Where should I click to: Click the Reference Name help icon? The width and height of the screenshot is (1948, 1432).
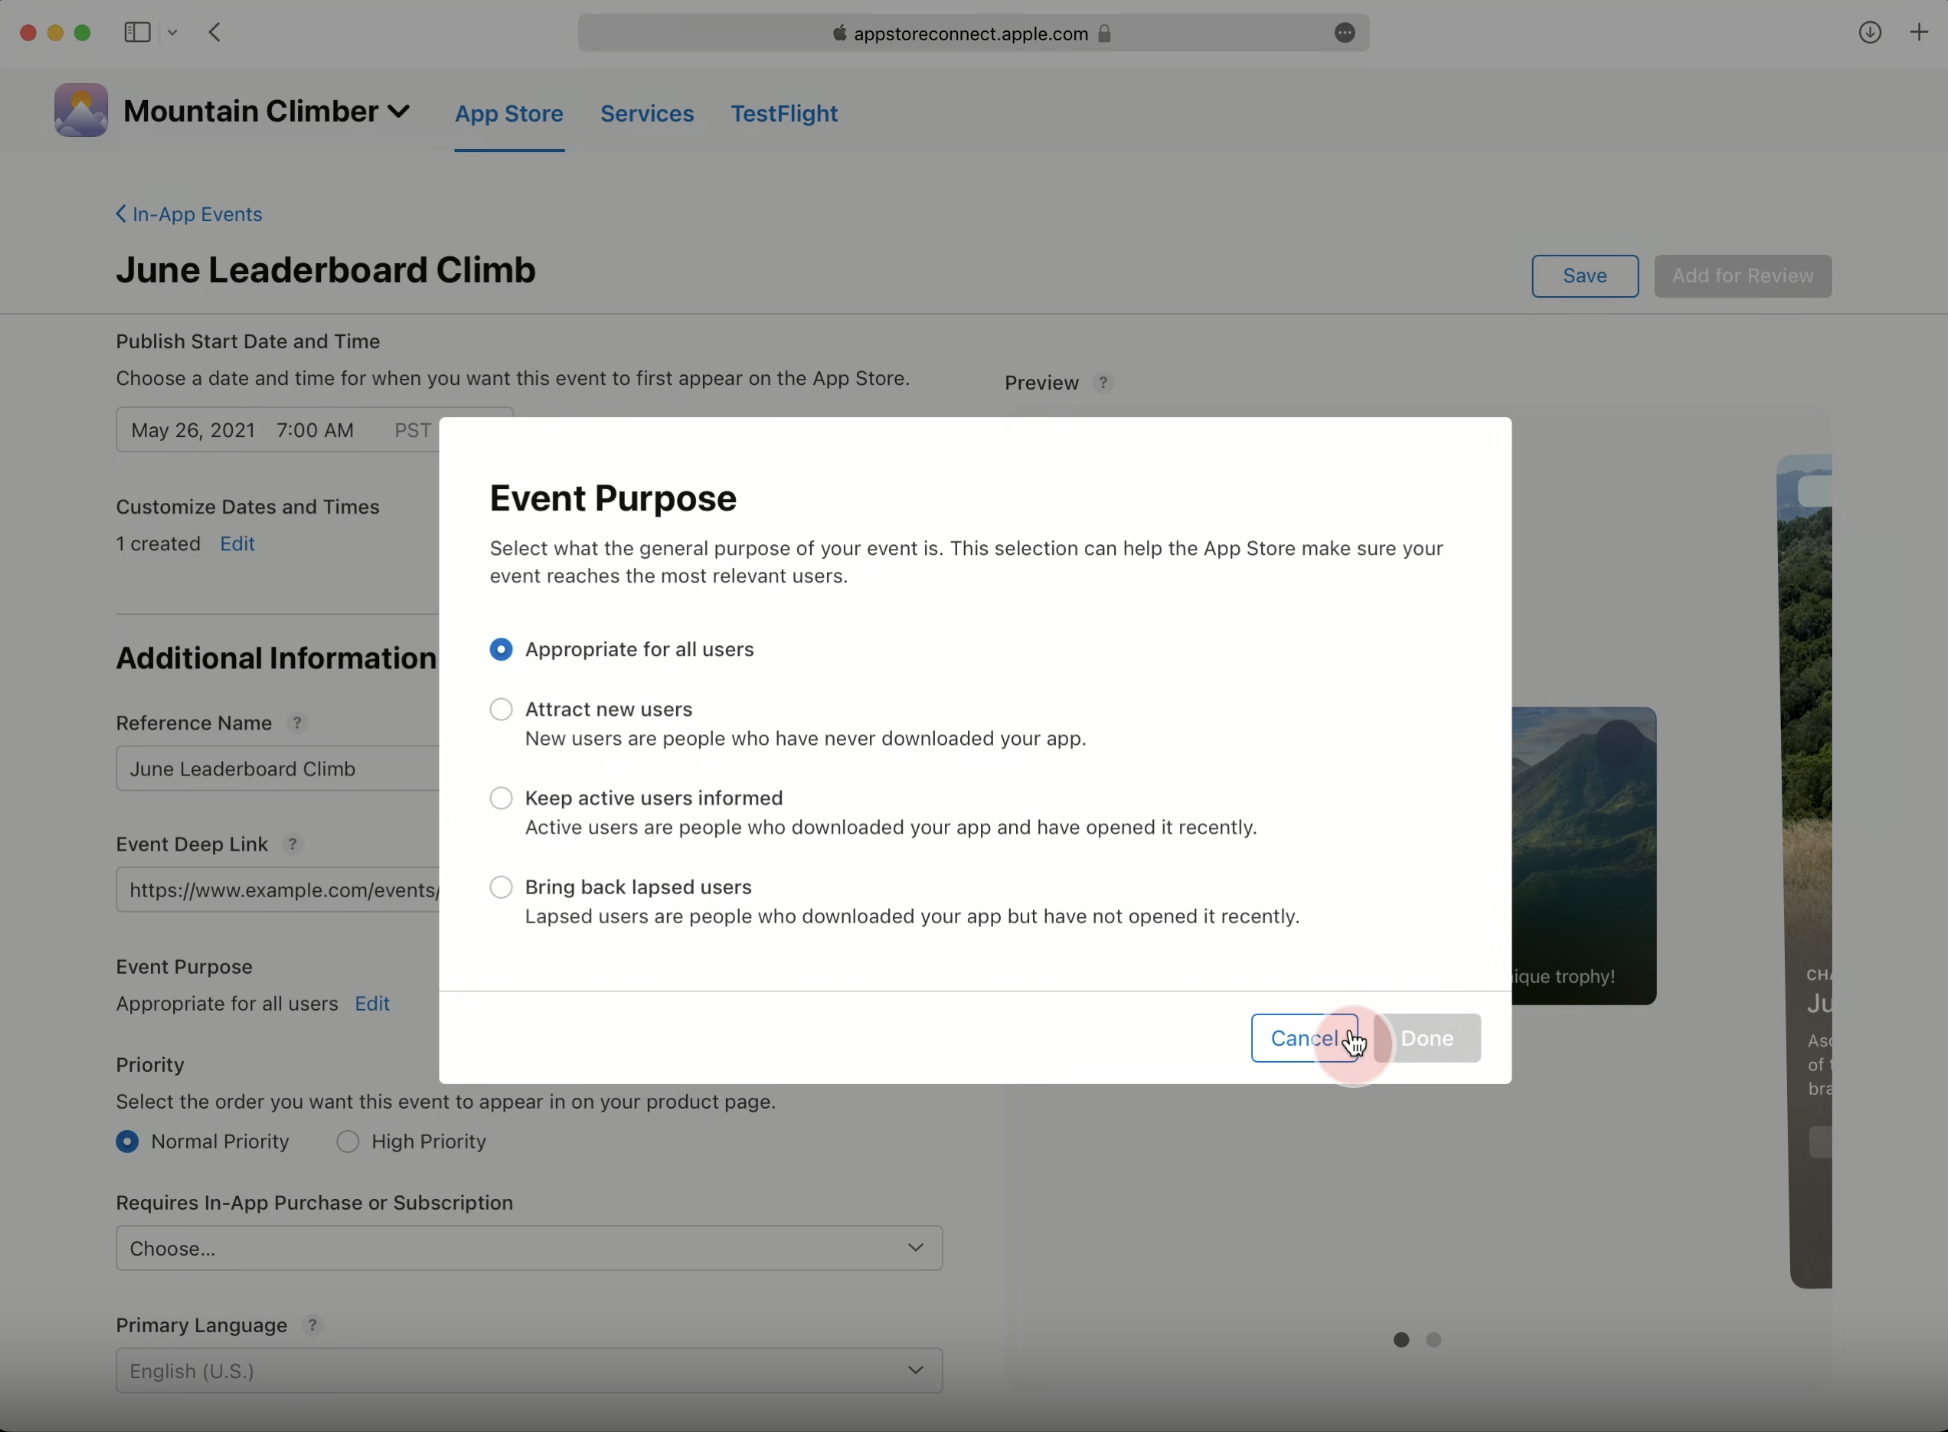(x=297, y=723)
